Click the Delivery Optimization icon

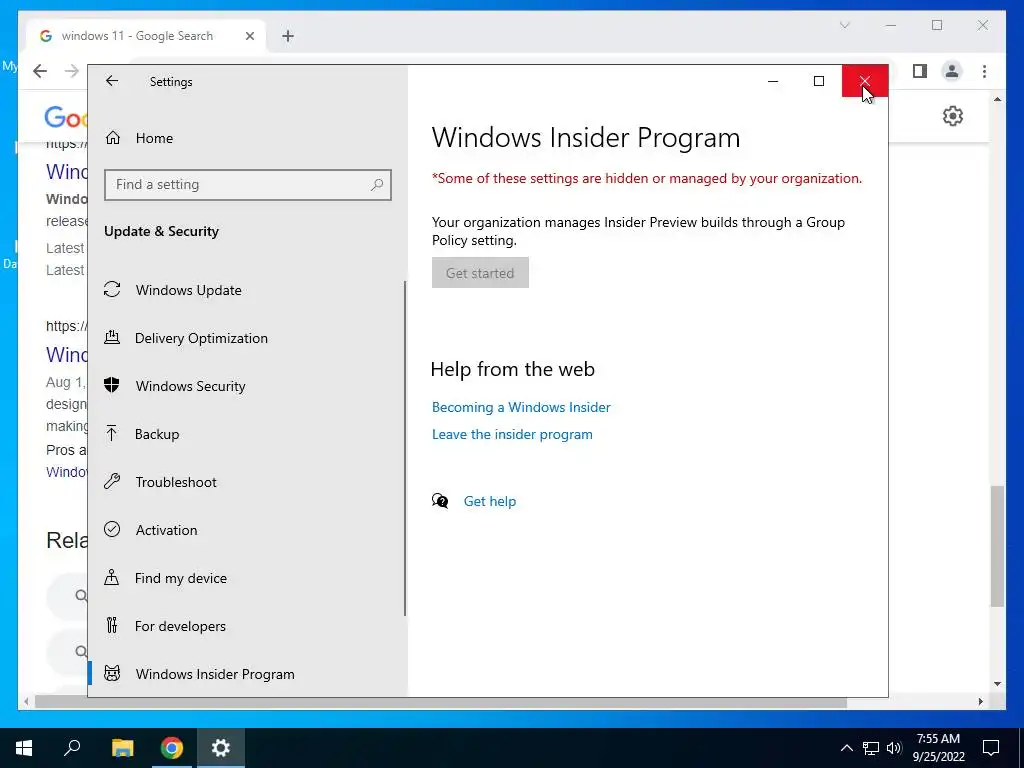point(112,337)
